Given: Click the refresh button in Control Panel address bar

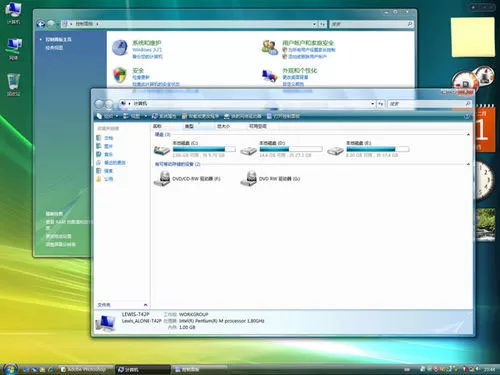Looking at the screenshot, I should pos(323,24).
